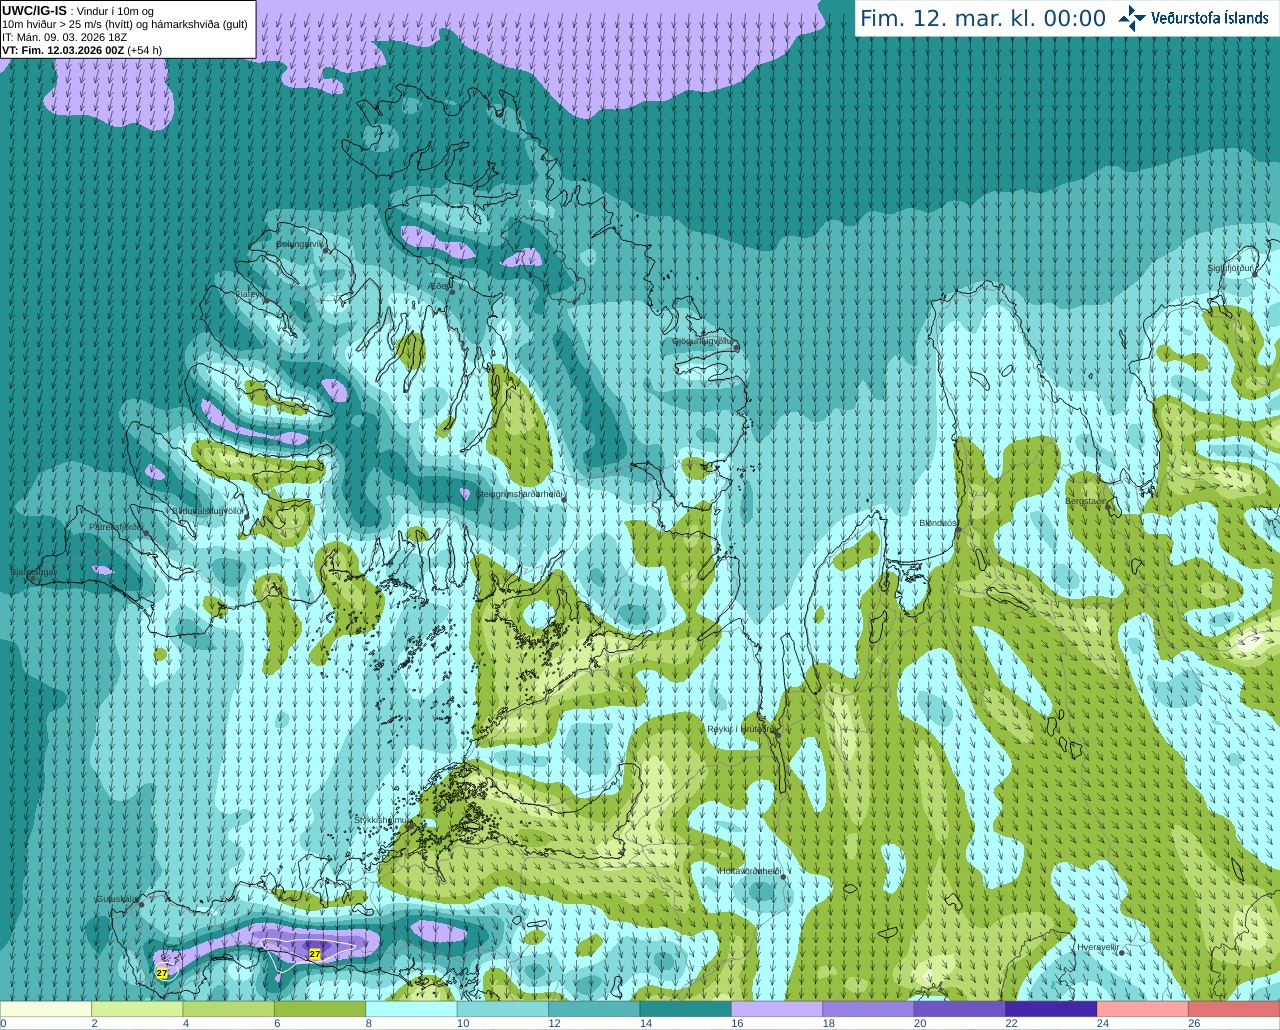Click the Steingrímsfjarðarheiði station label
1280x1030 pixels.
(519, 494)
